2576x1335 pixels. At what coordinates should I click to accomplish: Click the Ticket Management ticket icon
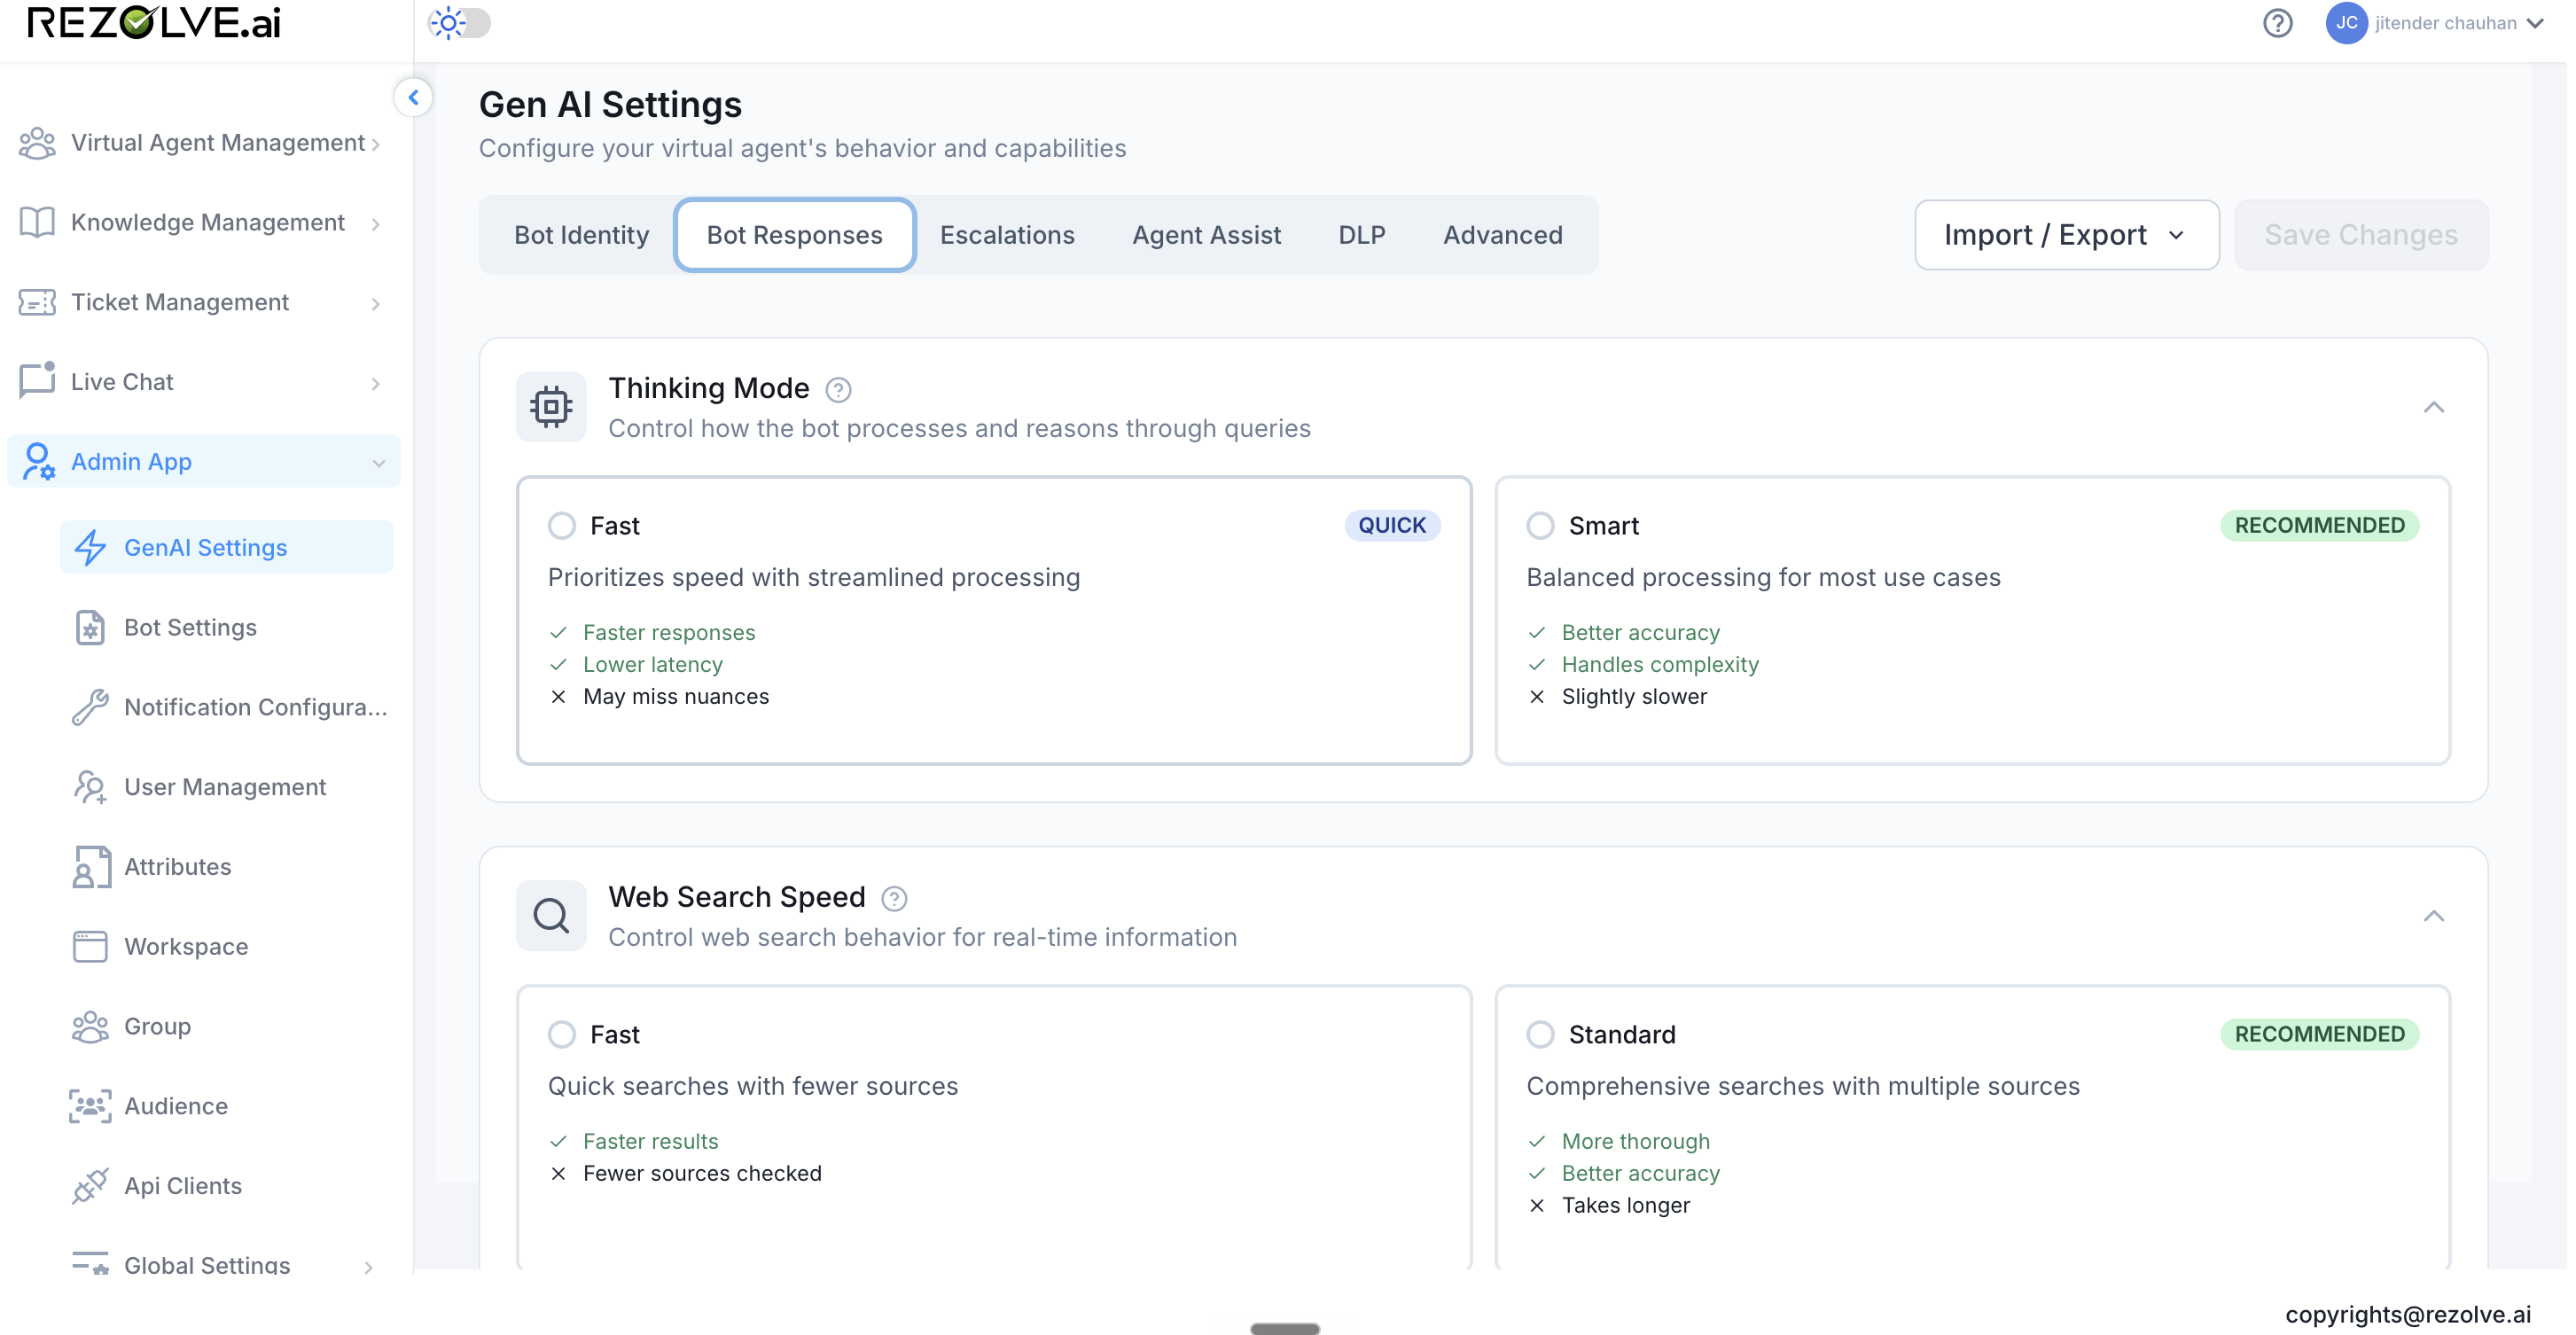pyautogui.click(x=37, y=302)
